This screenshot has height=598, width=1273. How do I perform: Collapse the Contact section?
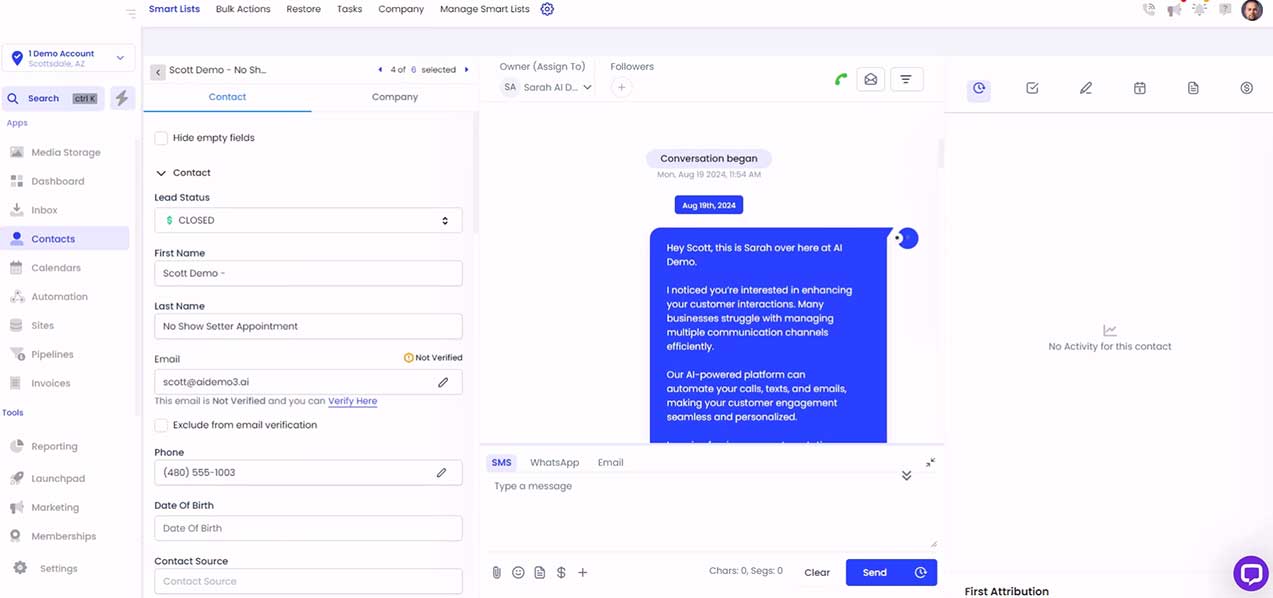161,173
